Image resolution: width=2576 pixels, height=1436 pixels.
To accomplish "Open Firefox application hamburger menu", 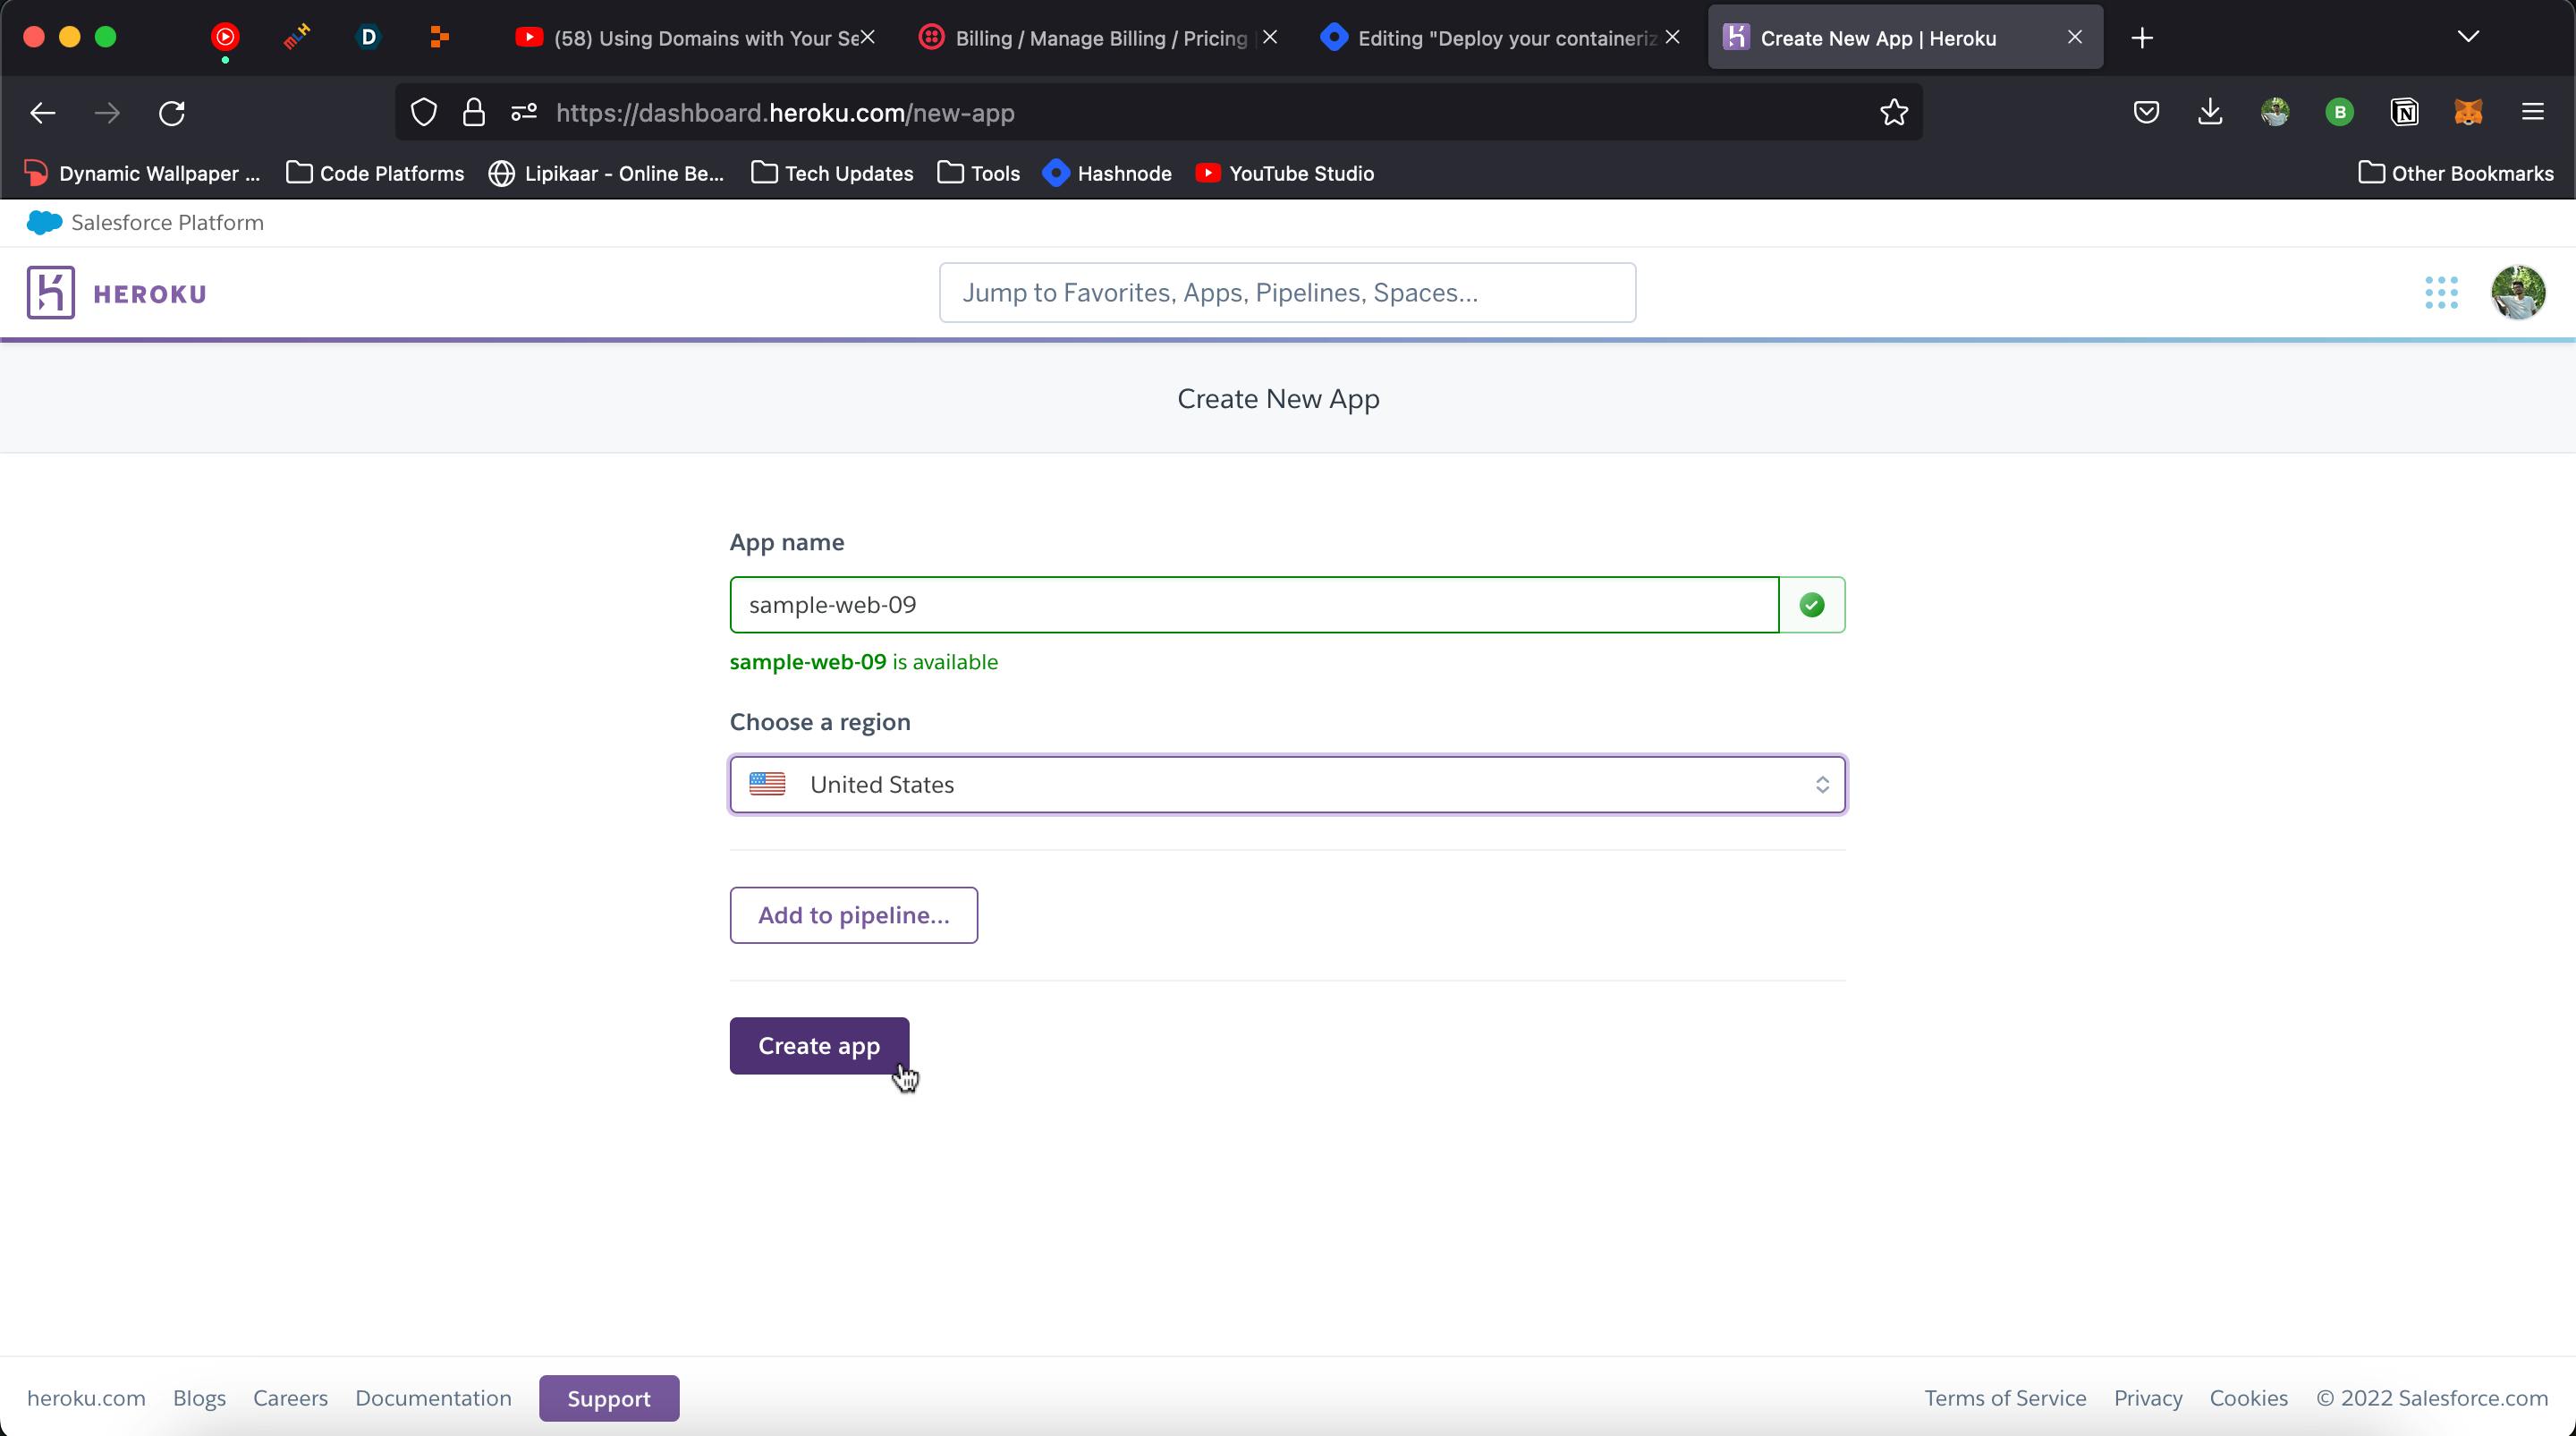I will pyautogui.click(x=2533, y=113).
